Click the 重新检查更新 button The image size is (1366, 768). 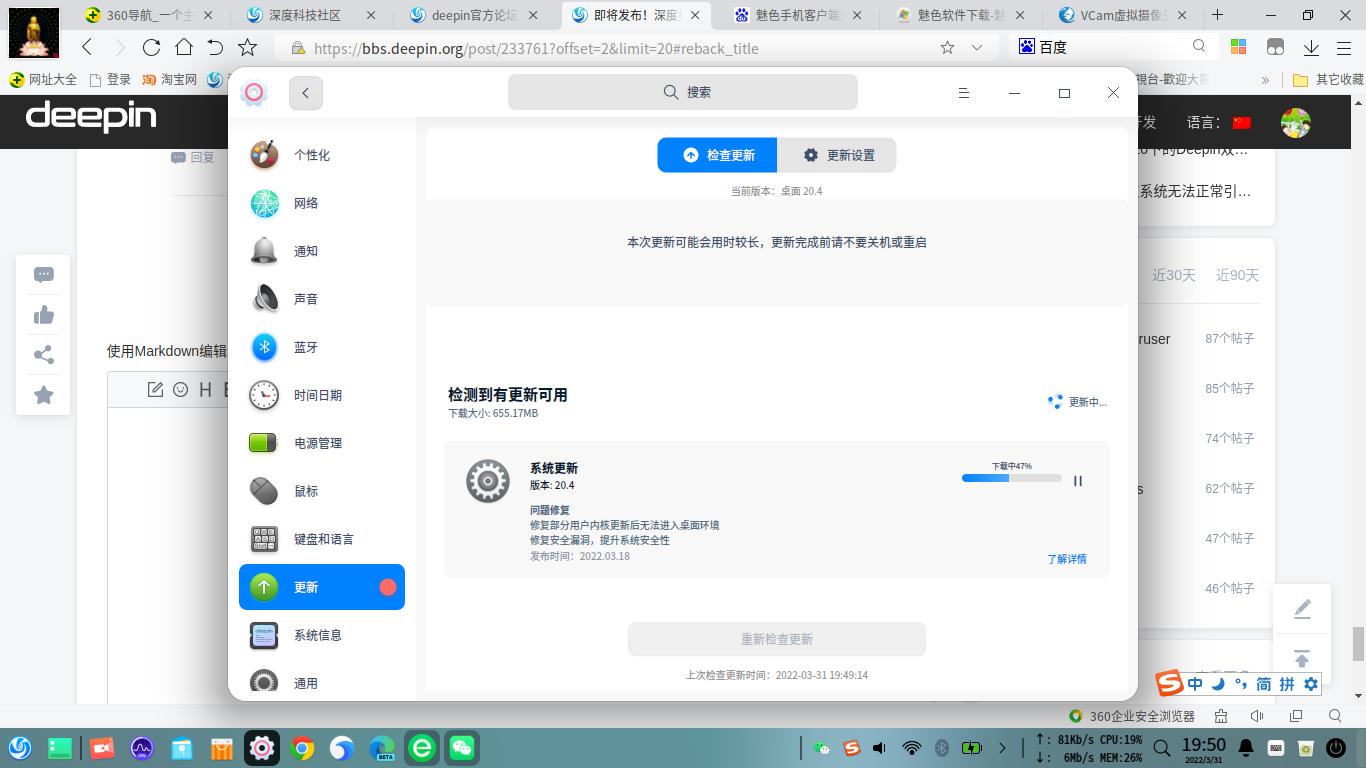(776, 639)
